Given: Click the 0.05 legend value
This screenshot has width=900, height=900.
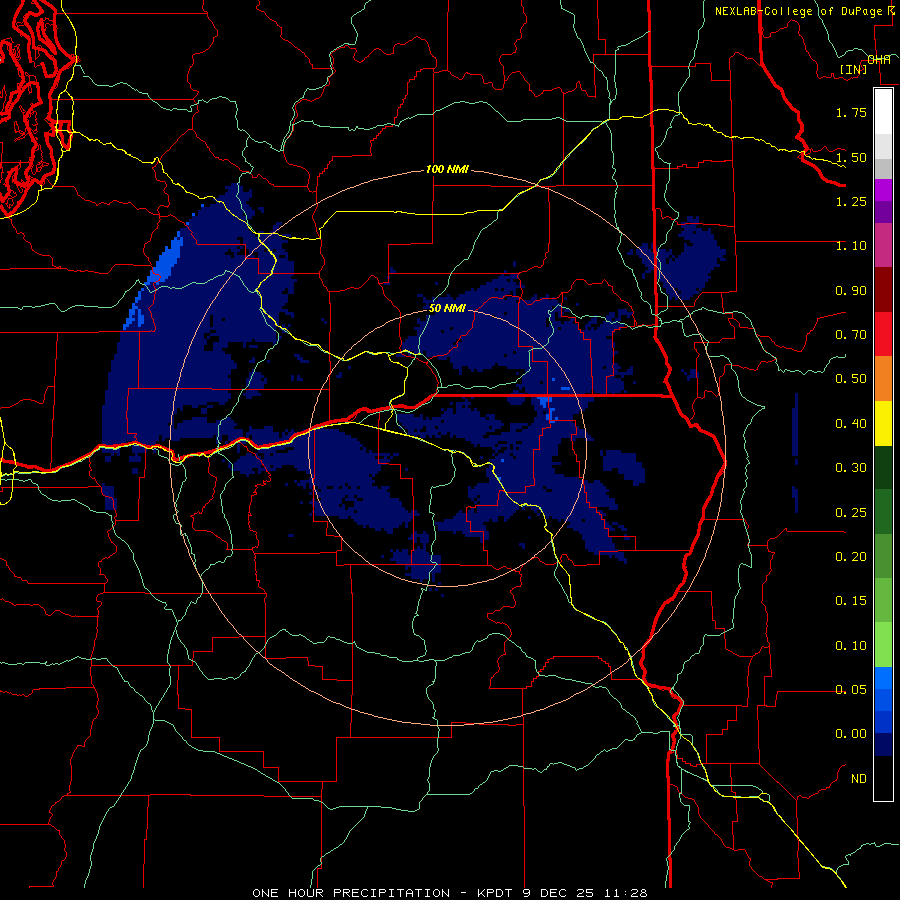Looking at the screenshot, I should (851, 690).
